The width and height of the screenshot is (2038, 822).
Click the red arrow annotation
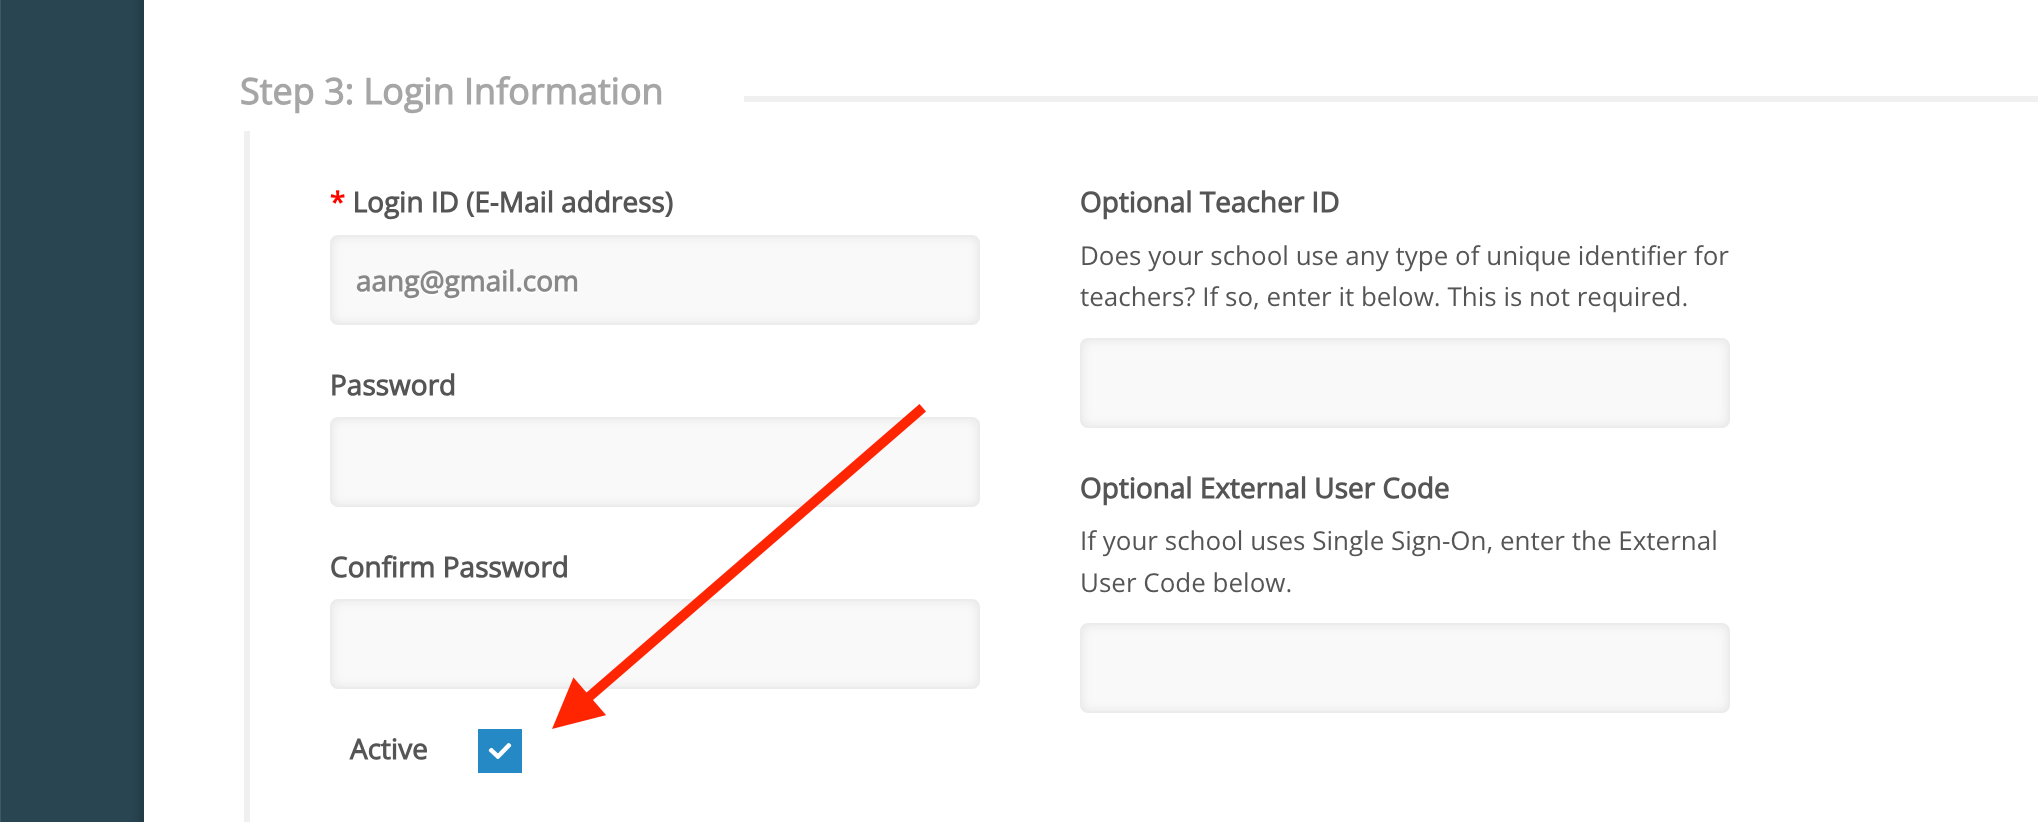click(750, 560)
